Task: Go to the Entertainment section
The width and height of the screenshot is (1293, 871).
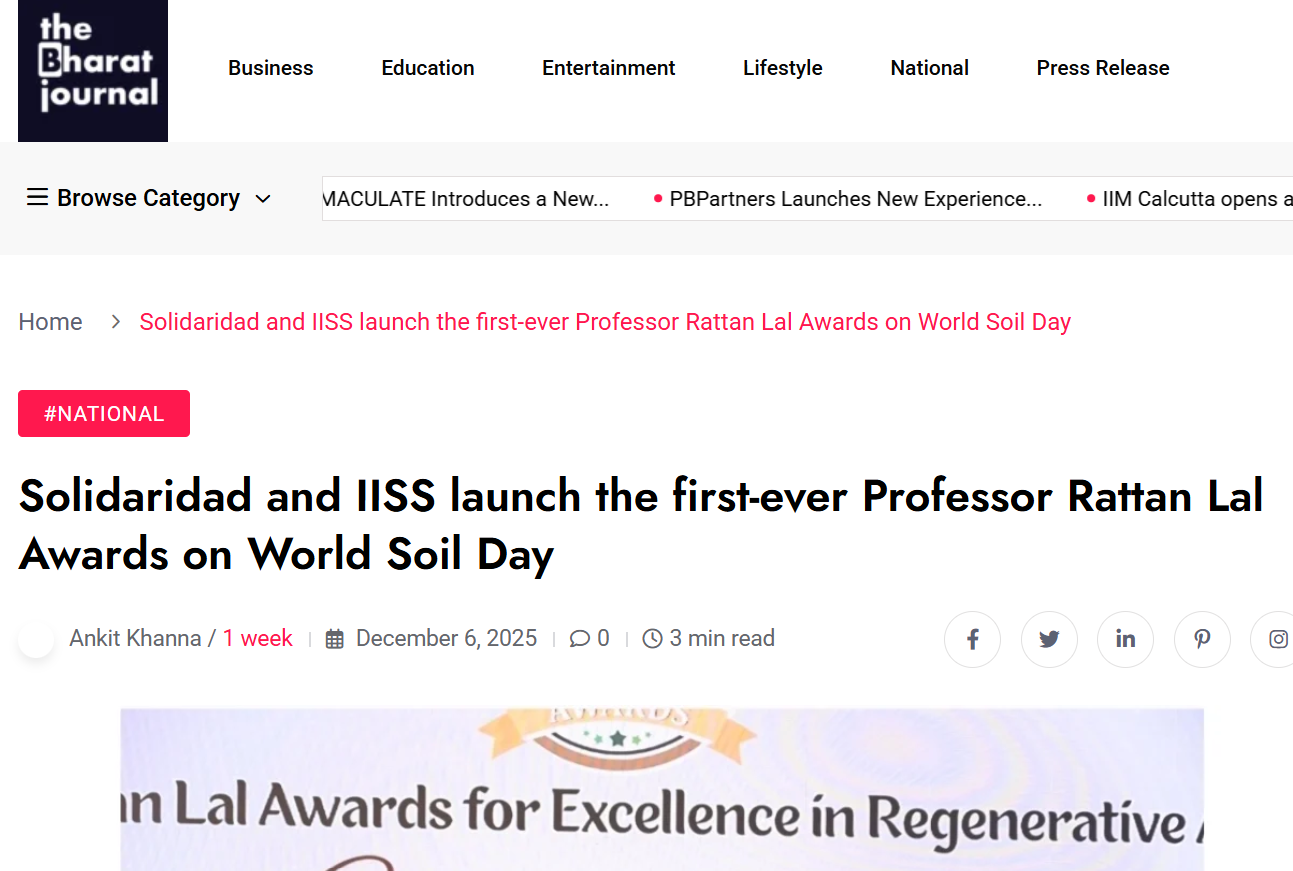Action: (608, 68)
